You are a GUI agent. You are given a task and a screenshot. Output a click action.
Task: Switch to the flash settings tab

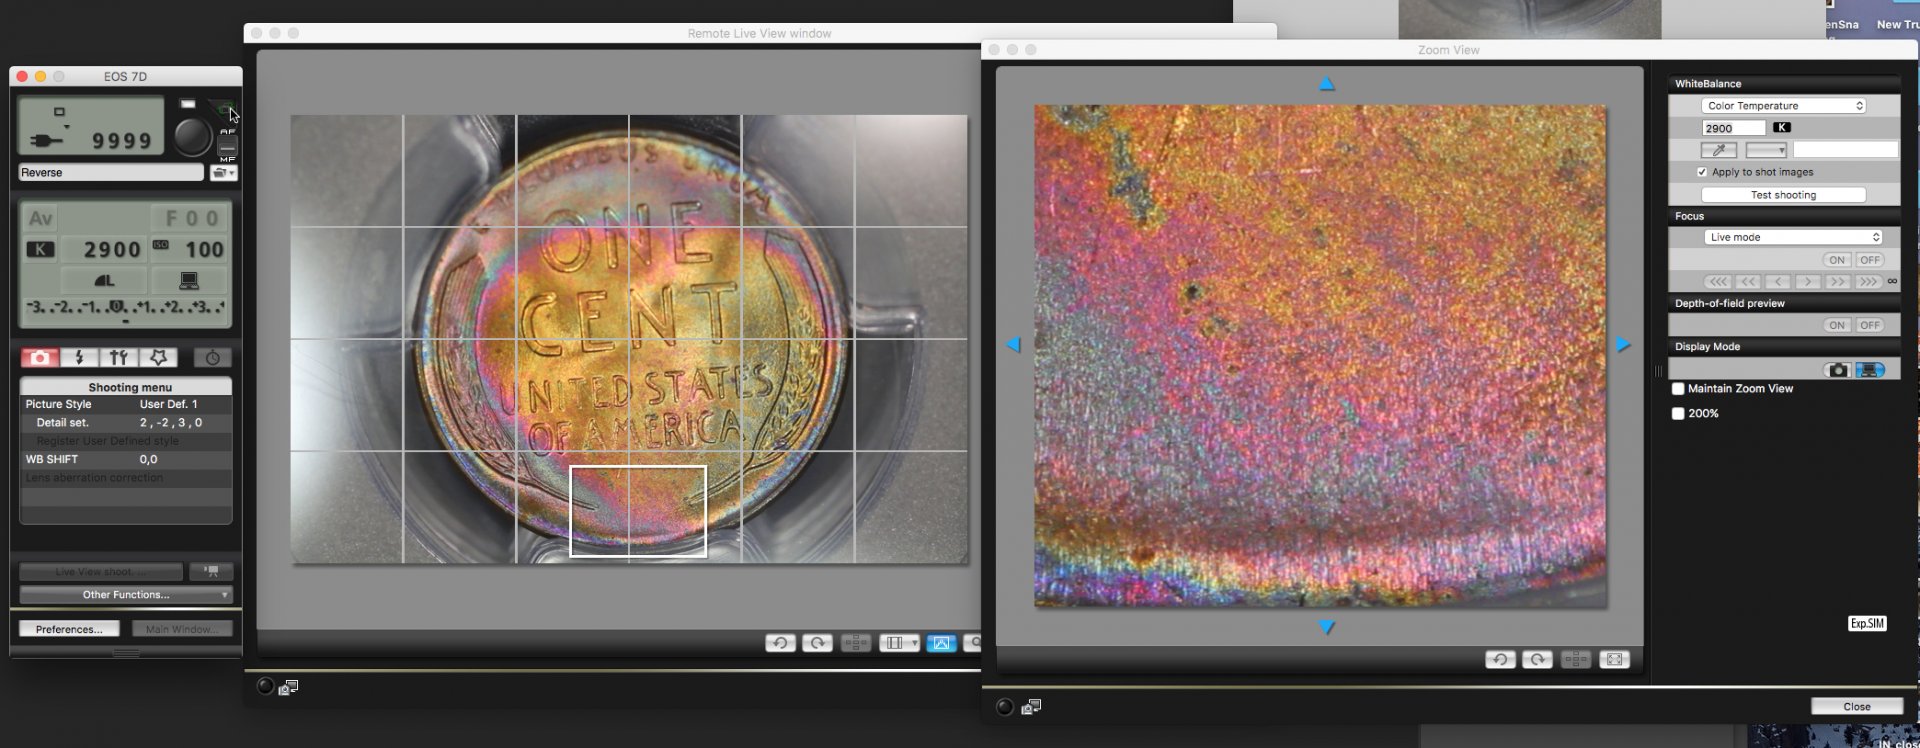coord(79,358)
